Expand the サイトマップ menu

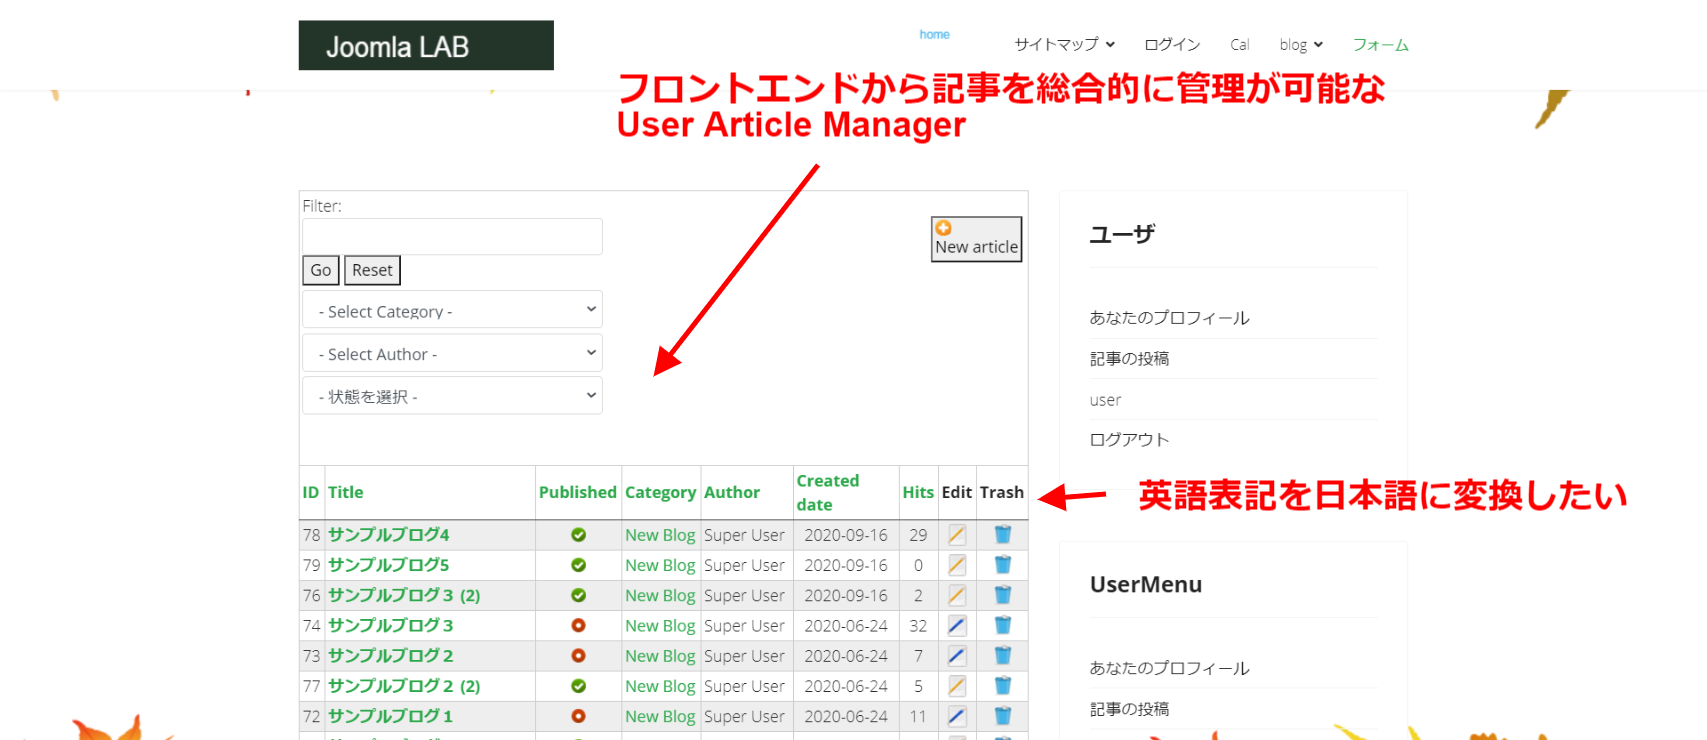coord(1064,44)
